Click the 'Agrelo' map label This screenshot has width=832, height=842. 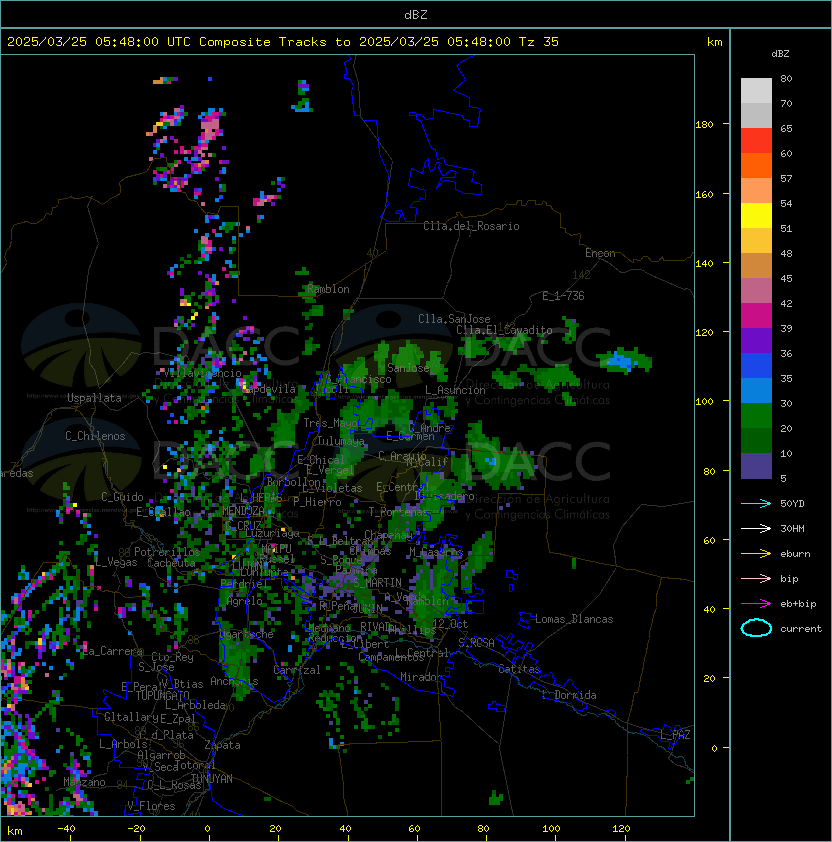coord(244,601)
